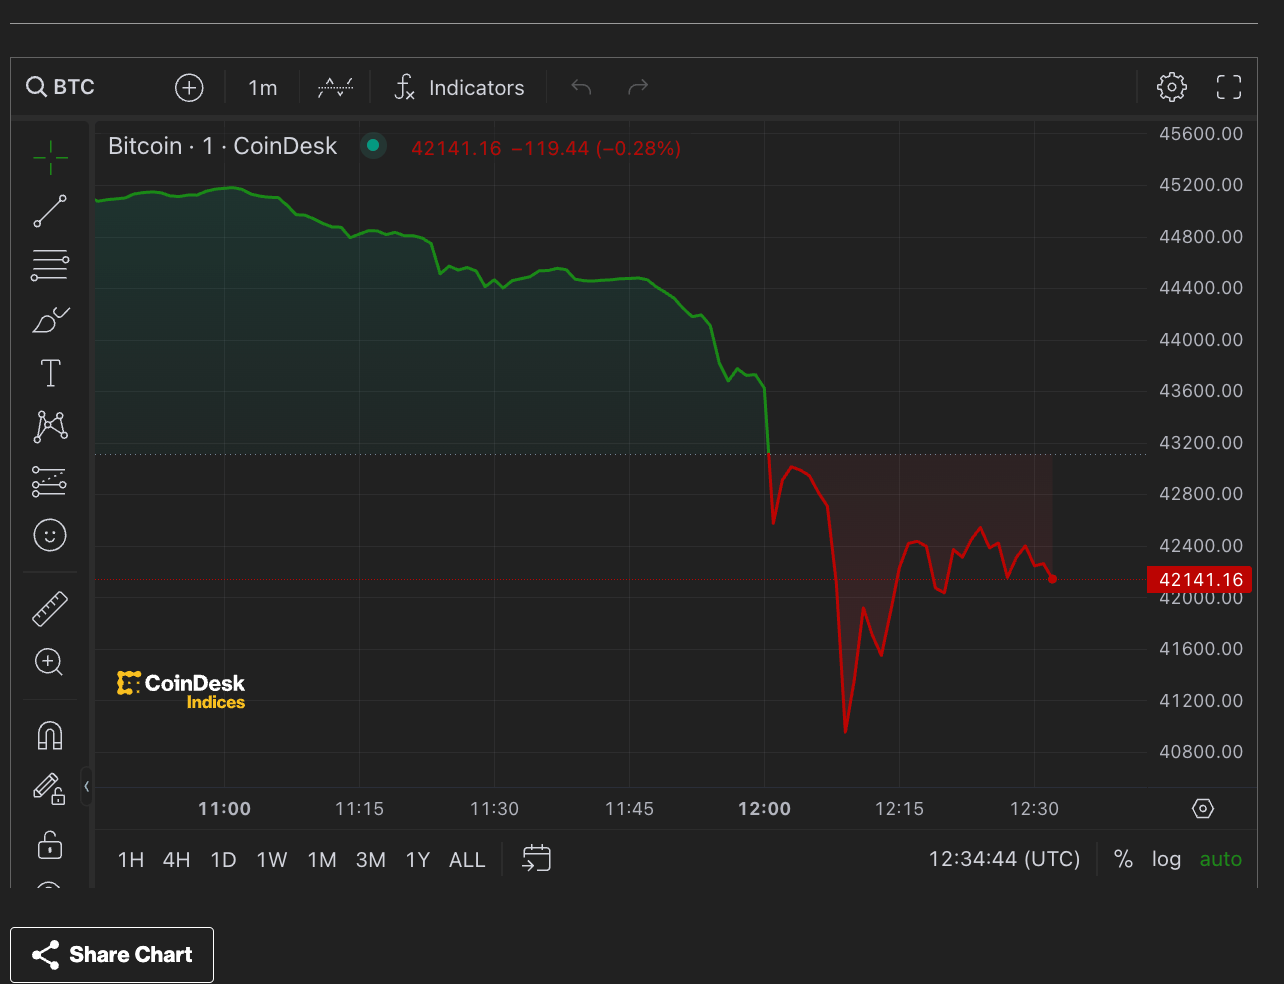Click the add symbol plus icon
This screenshot has height=984, width=1284.
pyautogui.click(x=189, y=87)
